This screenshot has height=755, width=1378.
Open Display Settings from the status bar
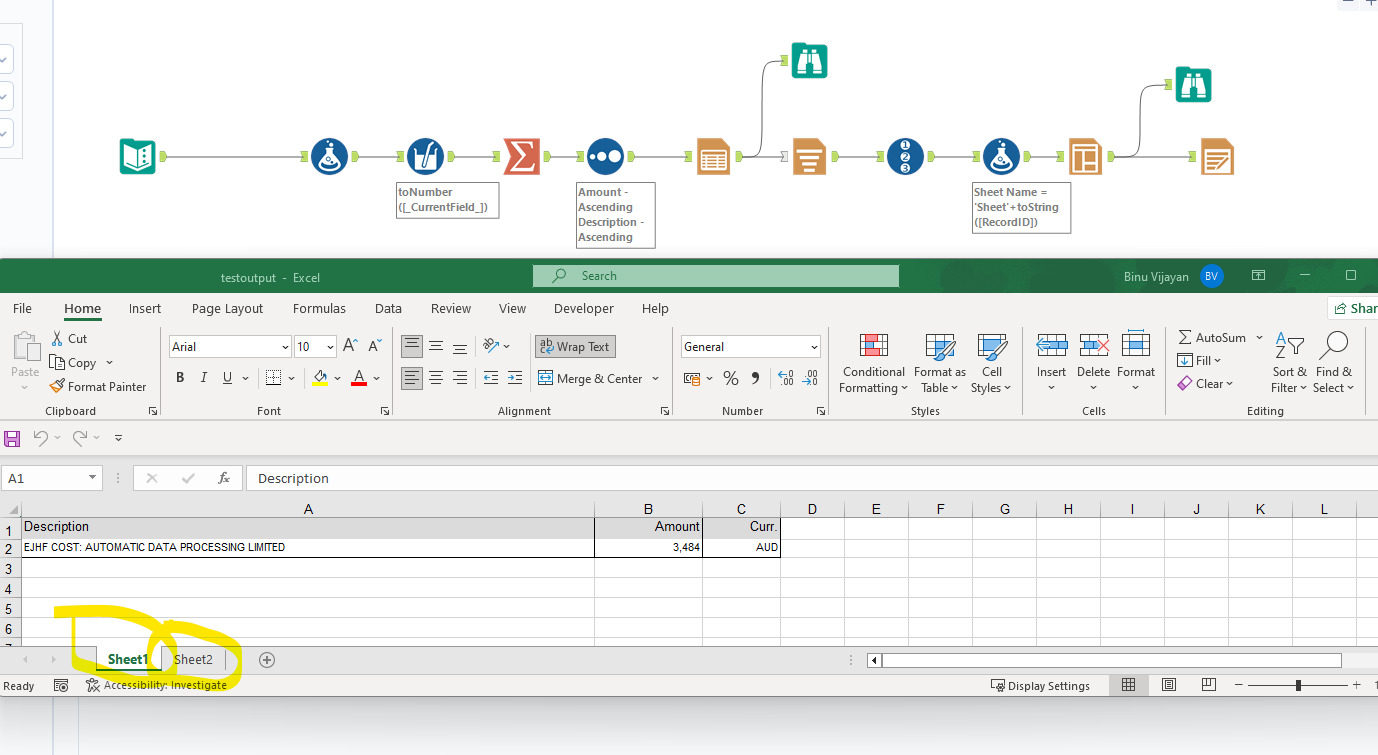click(1043, 685)
